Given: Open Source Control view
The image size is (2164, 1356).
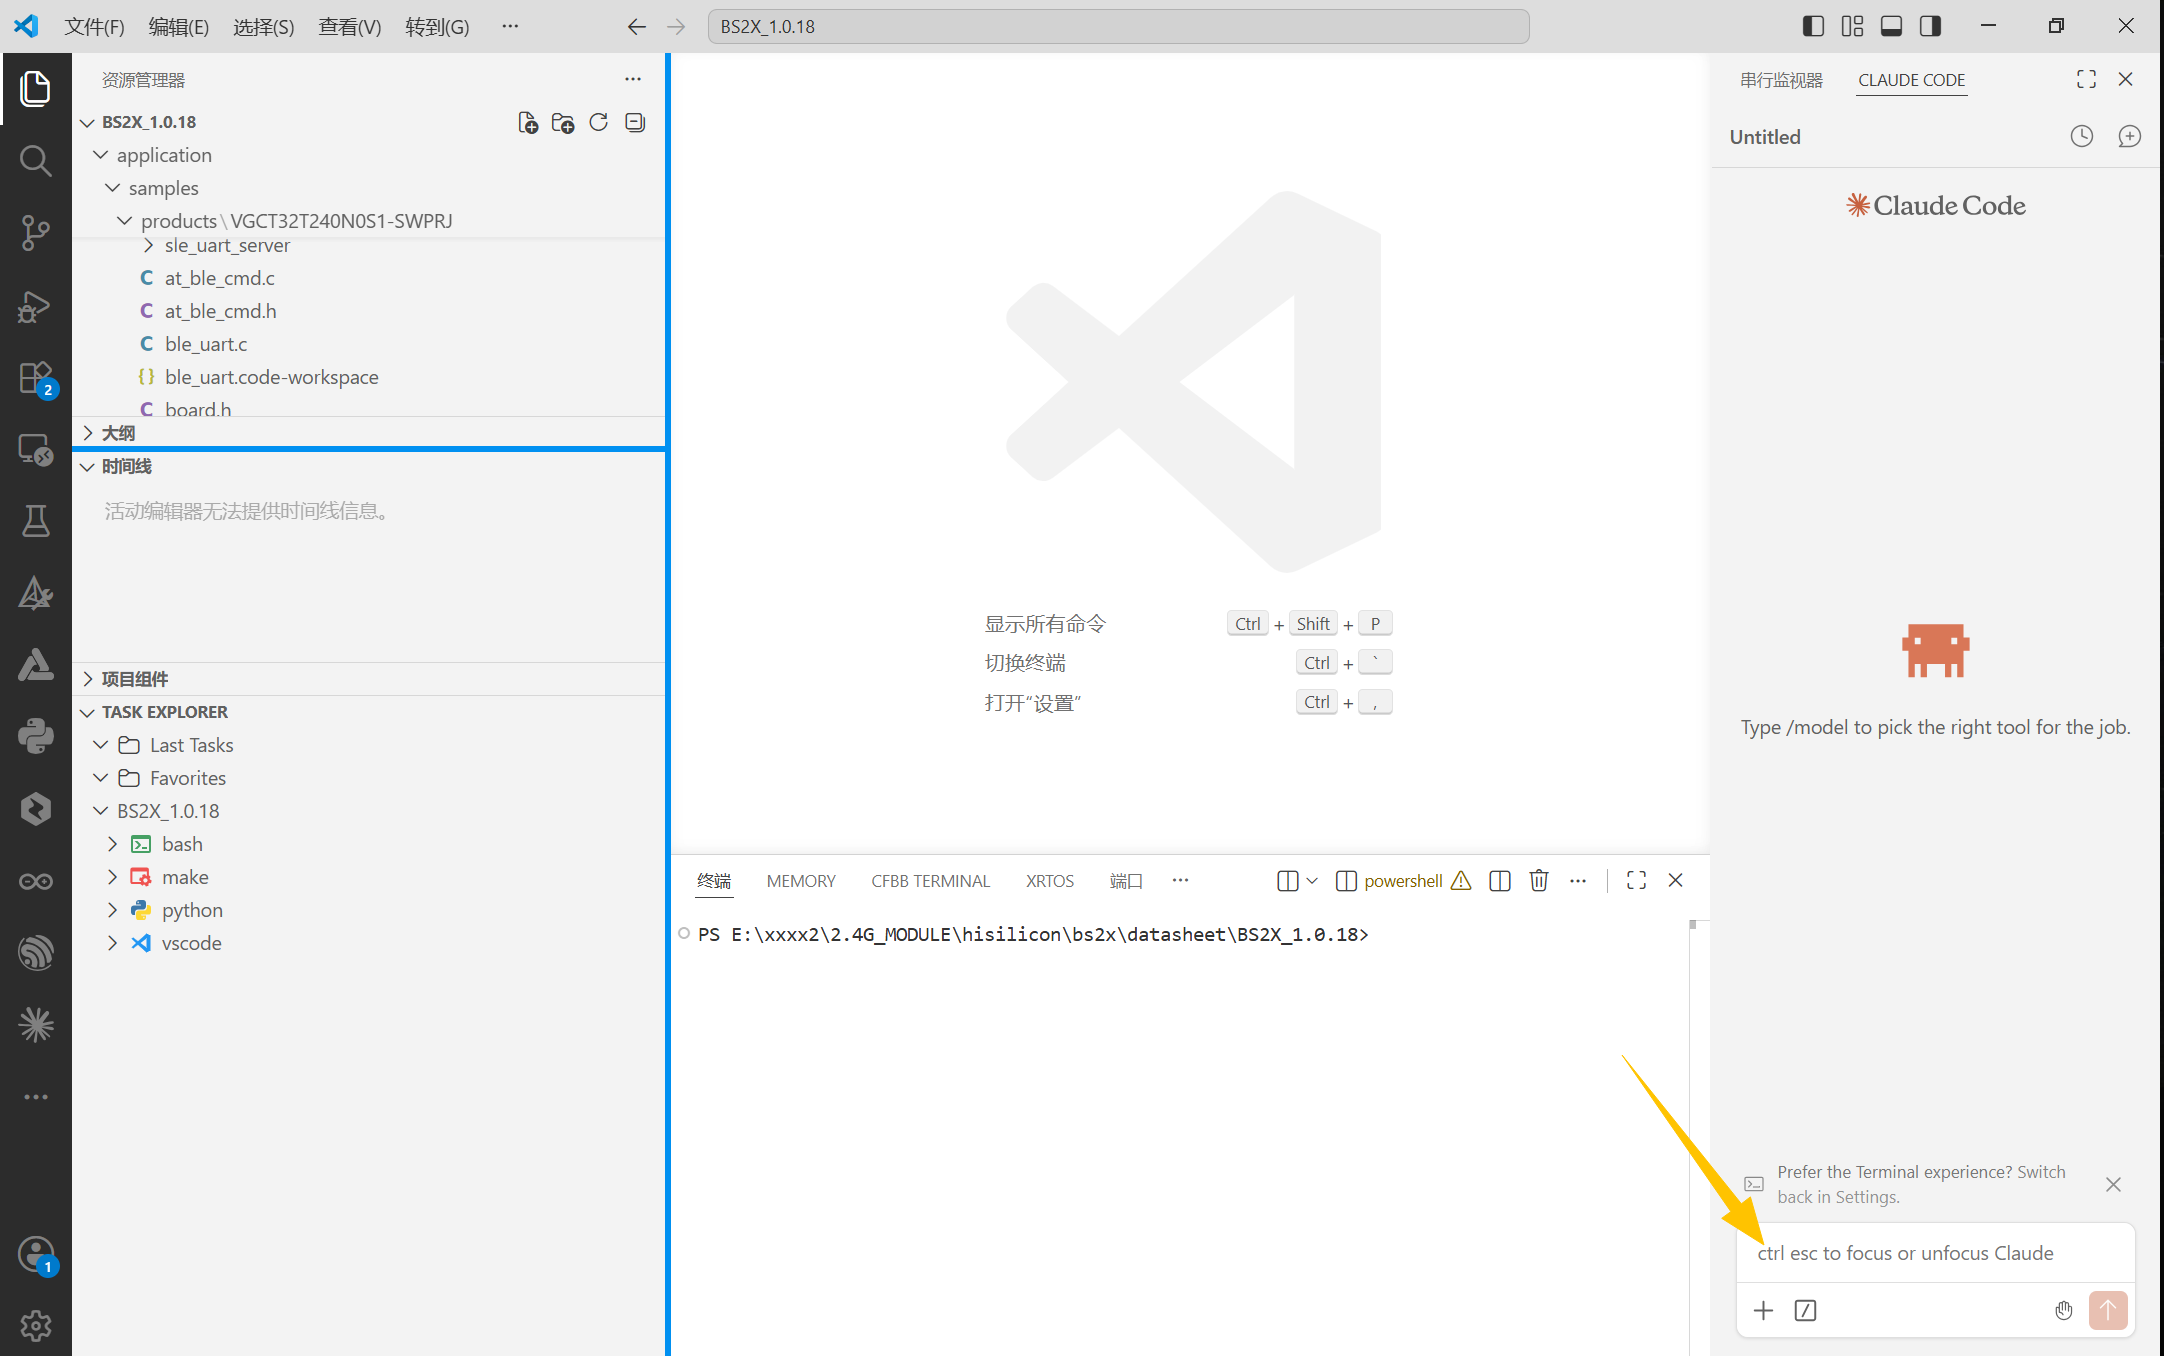Looking at the screenshot, I should (x=36, y=232).
